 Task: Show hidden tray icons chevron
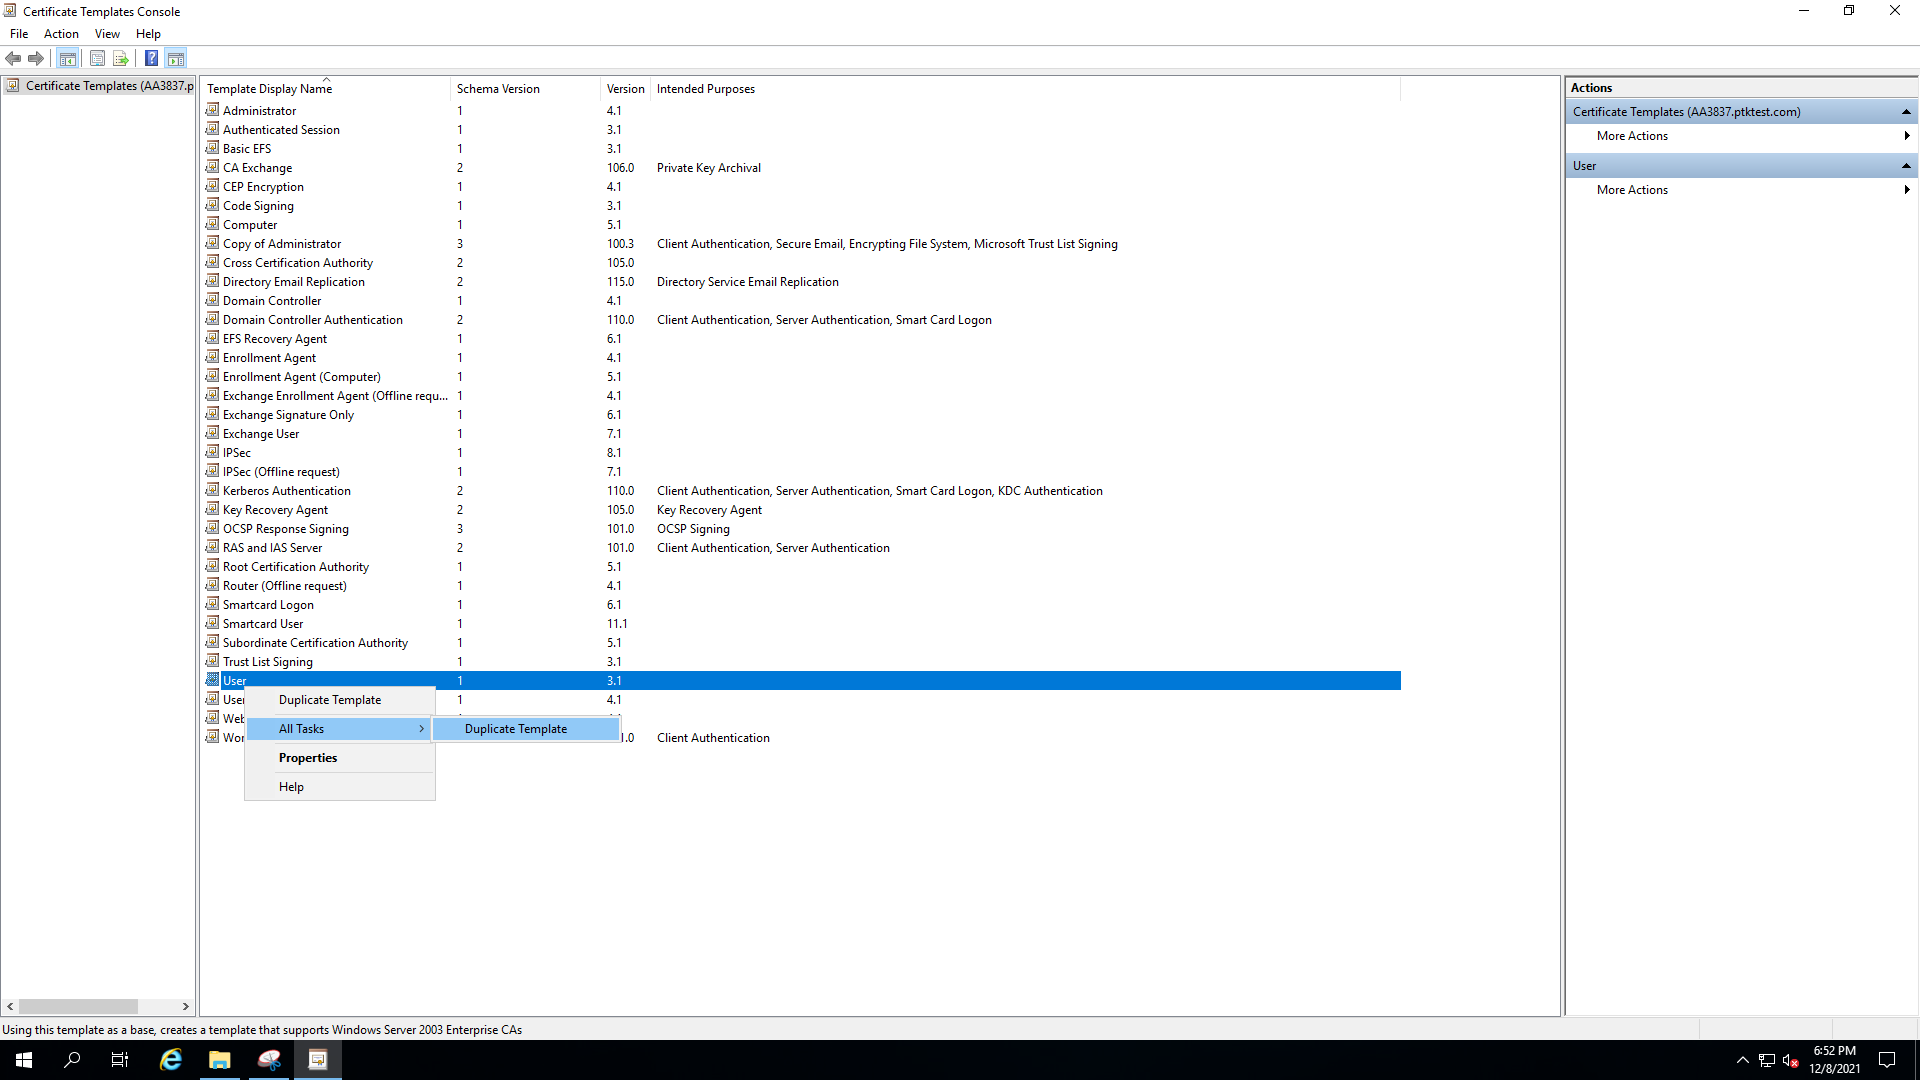point(1742,1060)
